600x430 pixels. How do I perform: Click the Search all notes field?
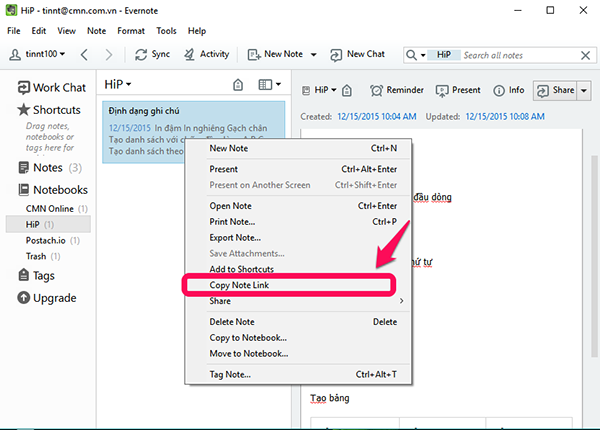click(520, 55)
